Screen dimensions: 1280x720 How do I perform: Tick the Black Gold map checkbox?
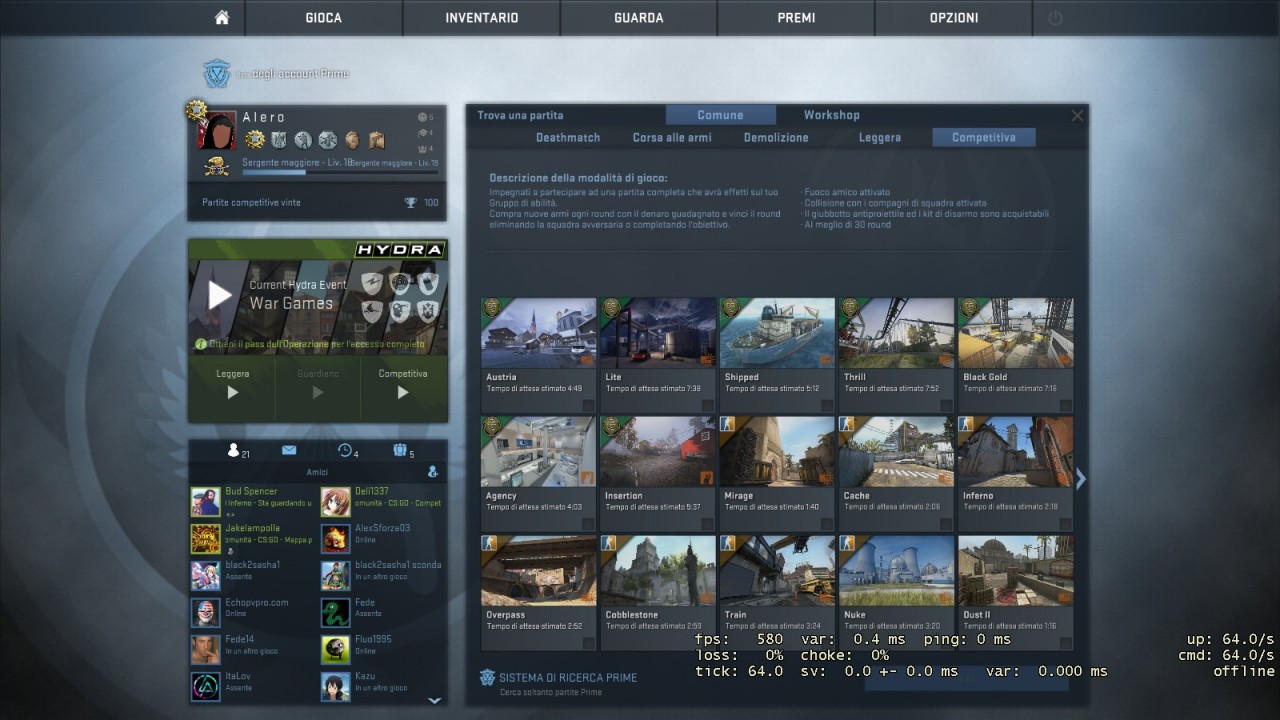pos(1066,405)
